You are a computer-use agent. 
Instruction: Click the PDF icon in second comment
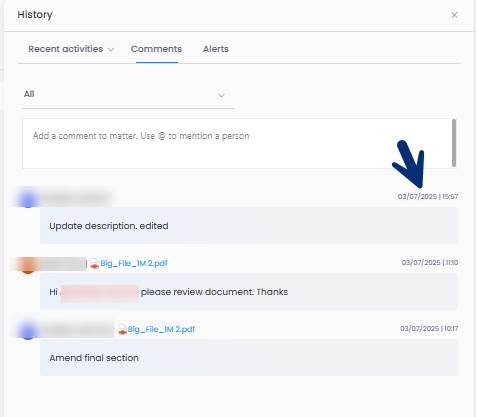(94, 264)
